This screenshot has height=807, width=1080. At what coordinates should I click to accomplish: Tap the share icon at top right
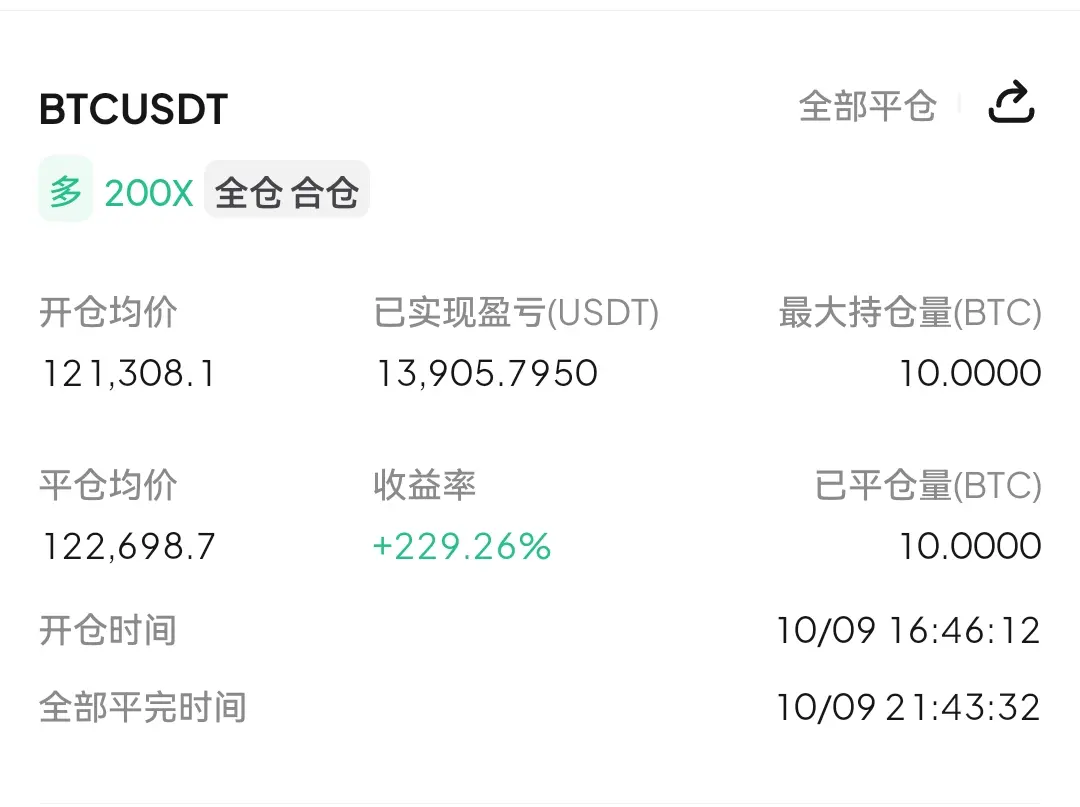pyautogui.click(x=1011, y=103)
